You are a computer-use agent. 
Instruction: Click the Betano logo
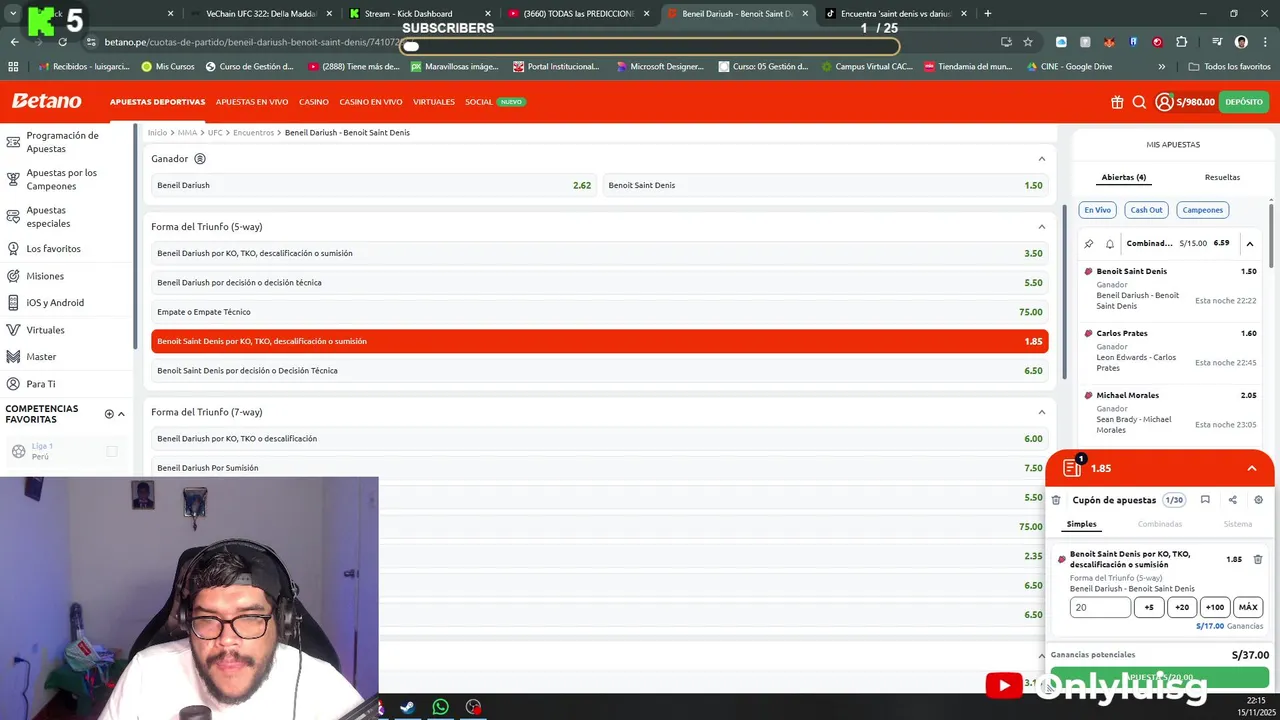47,101
